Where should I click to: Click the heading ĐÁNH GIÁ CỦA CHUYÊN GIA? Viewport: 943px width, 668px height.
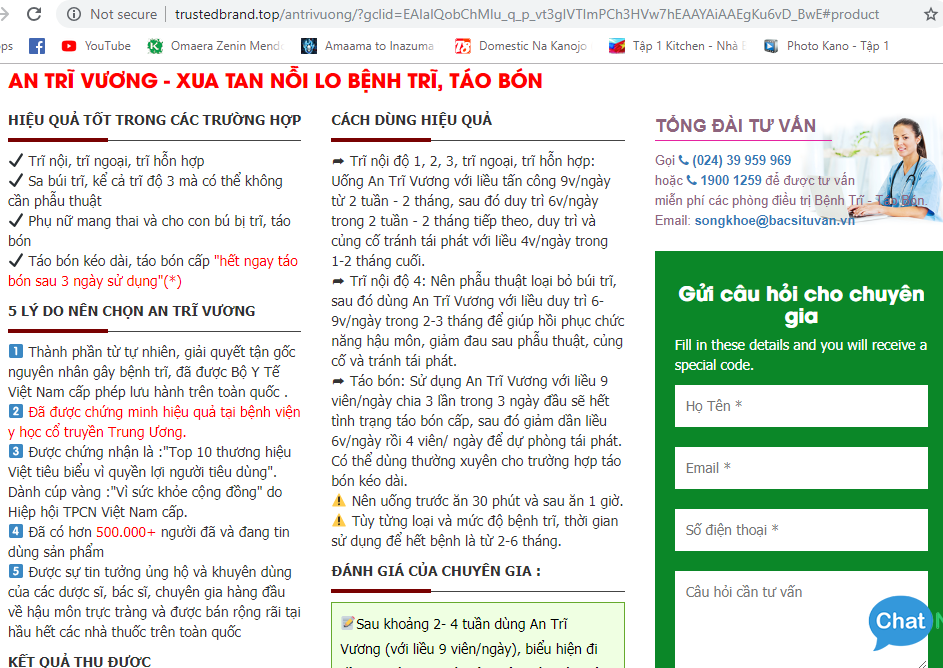pyautogui.click(x=436, y=571)
